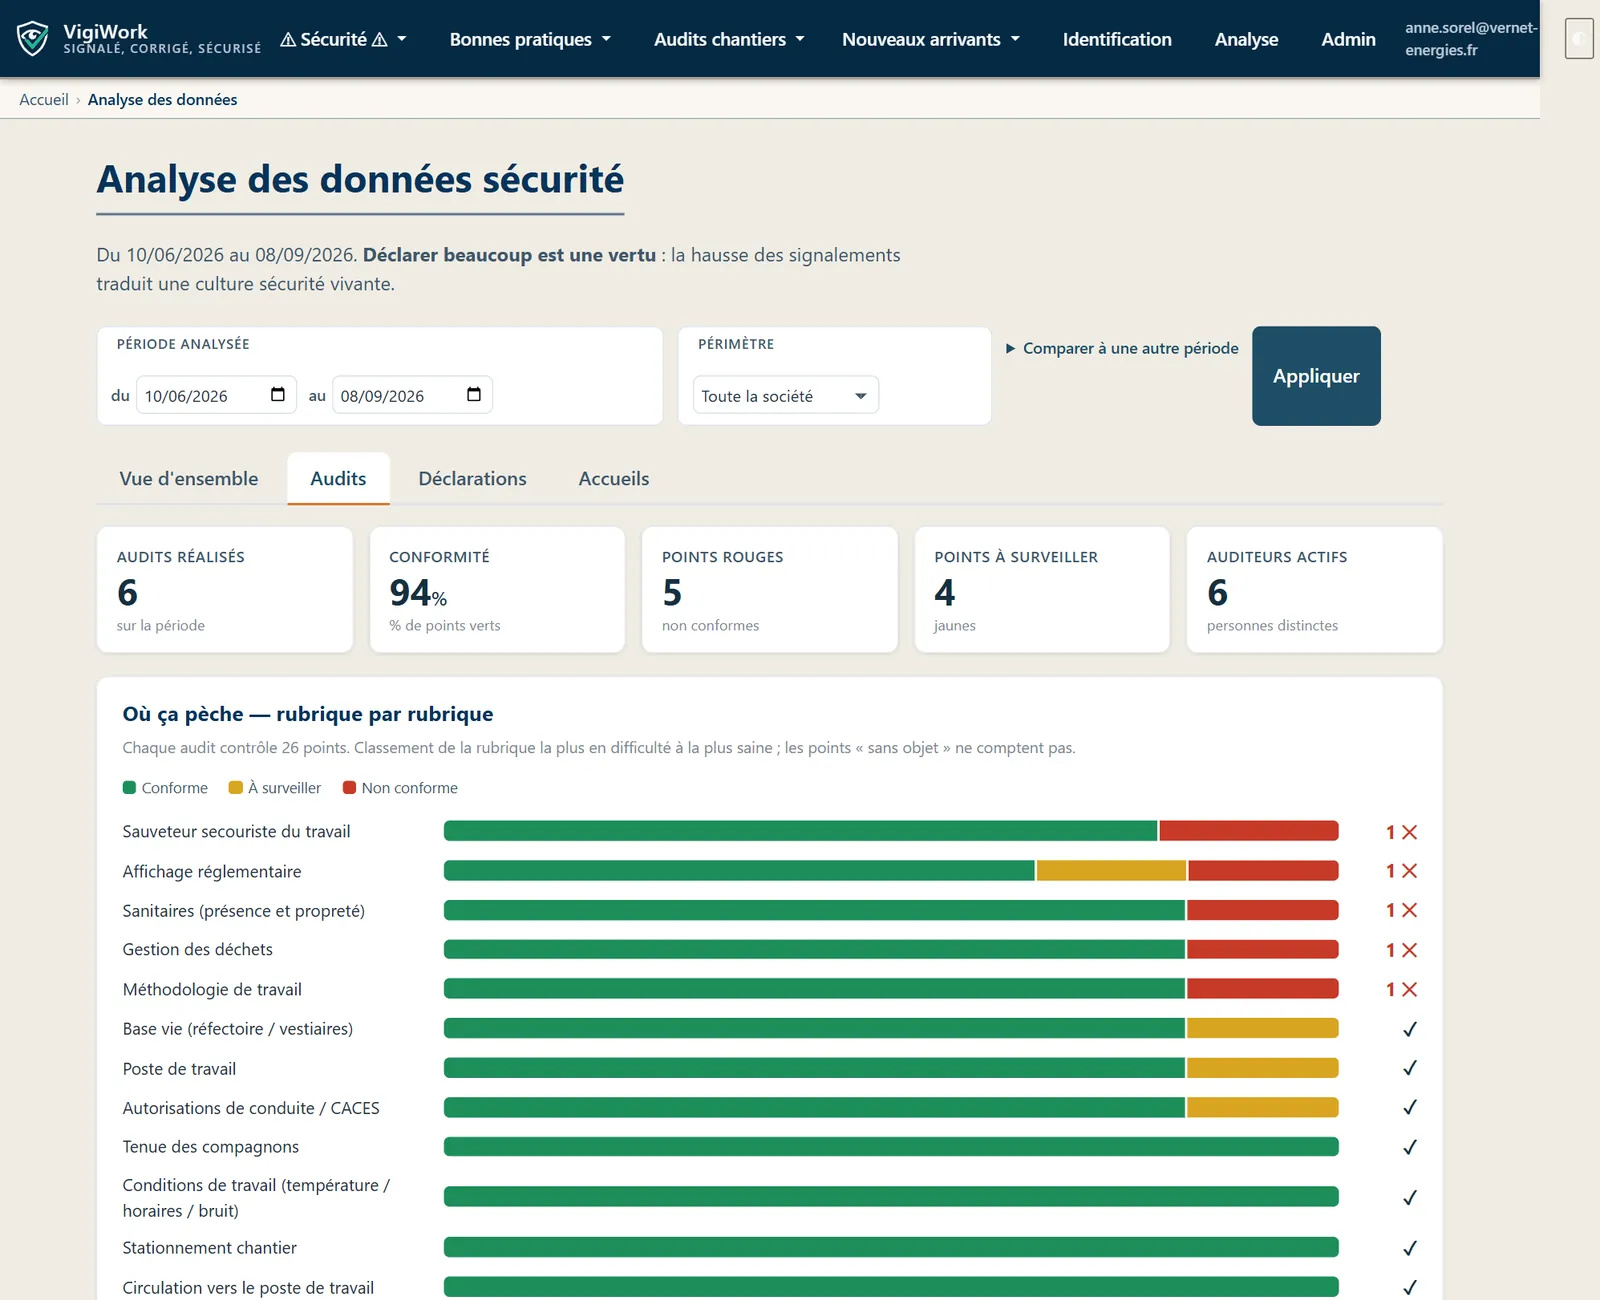Click green Conforme legend swatch
1600x1300 pixels.
(129, 788)
